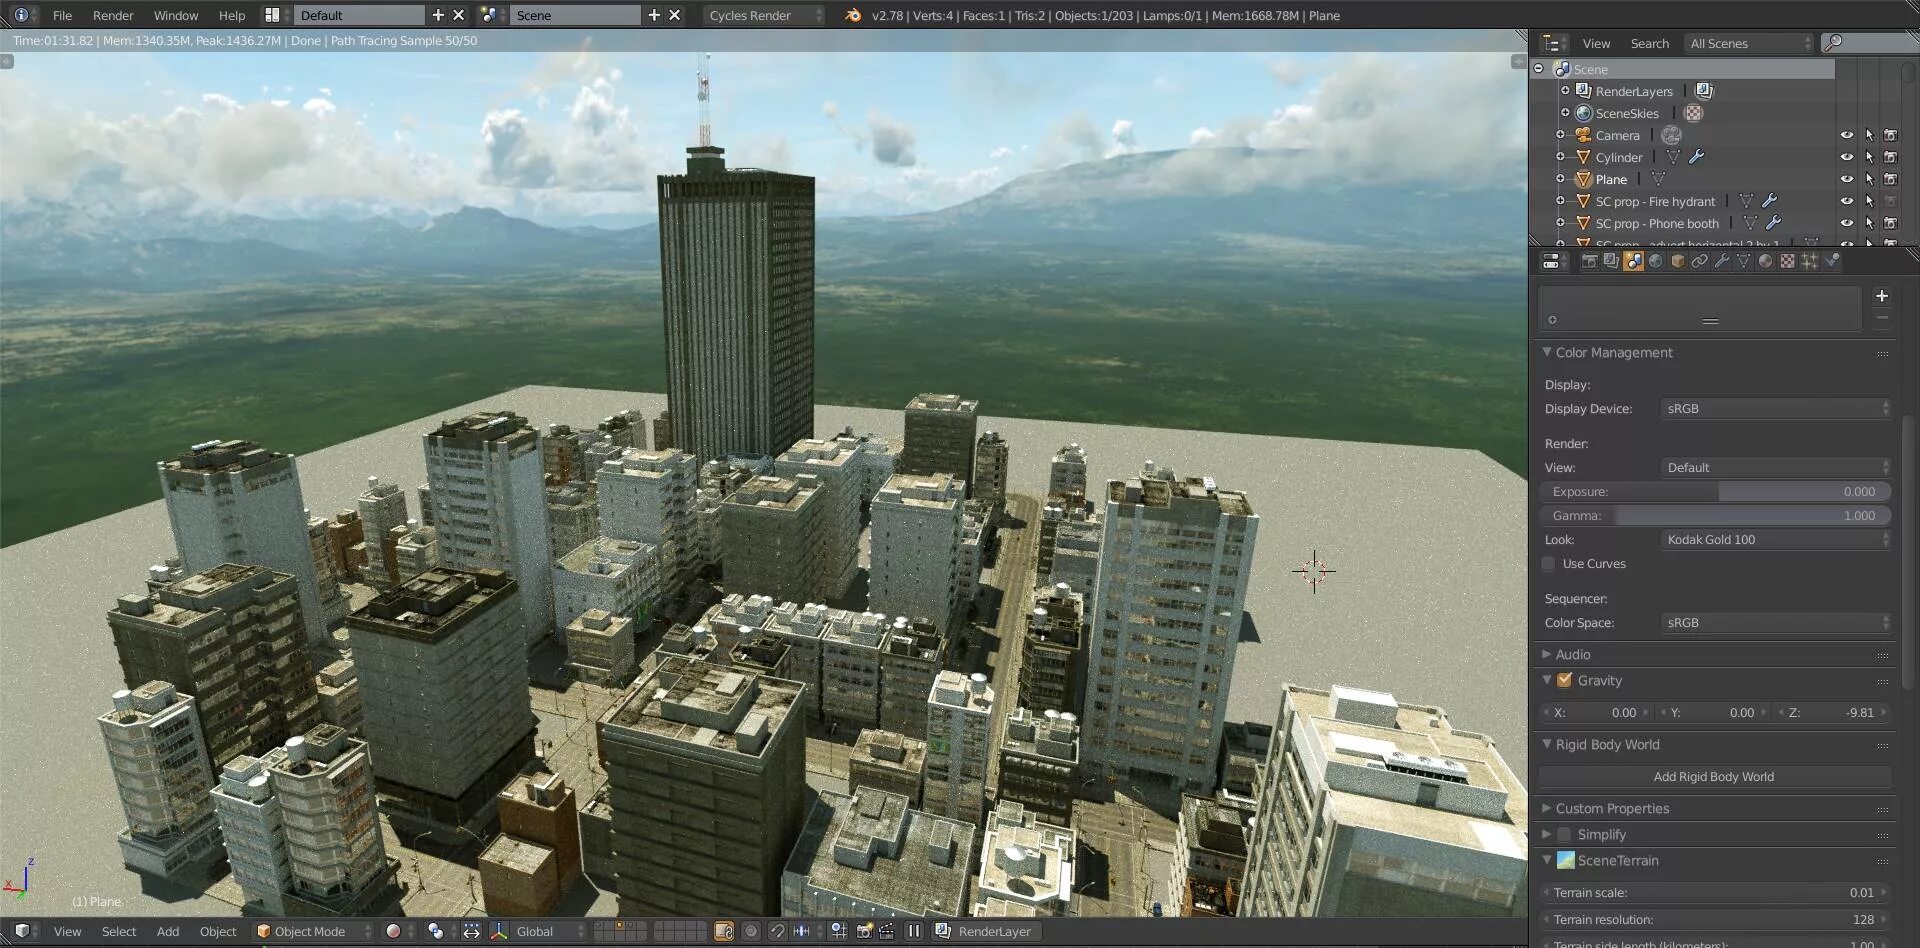1920x948 pixels.
Task: Select the SC prop - Phone booth object
Action: pyautogui.click(x=1657, y=223)
